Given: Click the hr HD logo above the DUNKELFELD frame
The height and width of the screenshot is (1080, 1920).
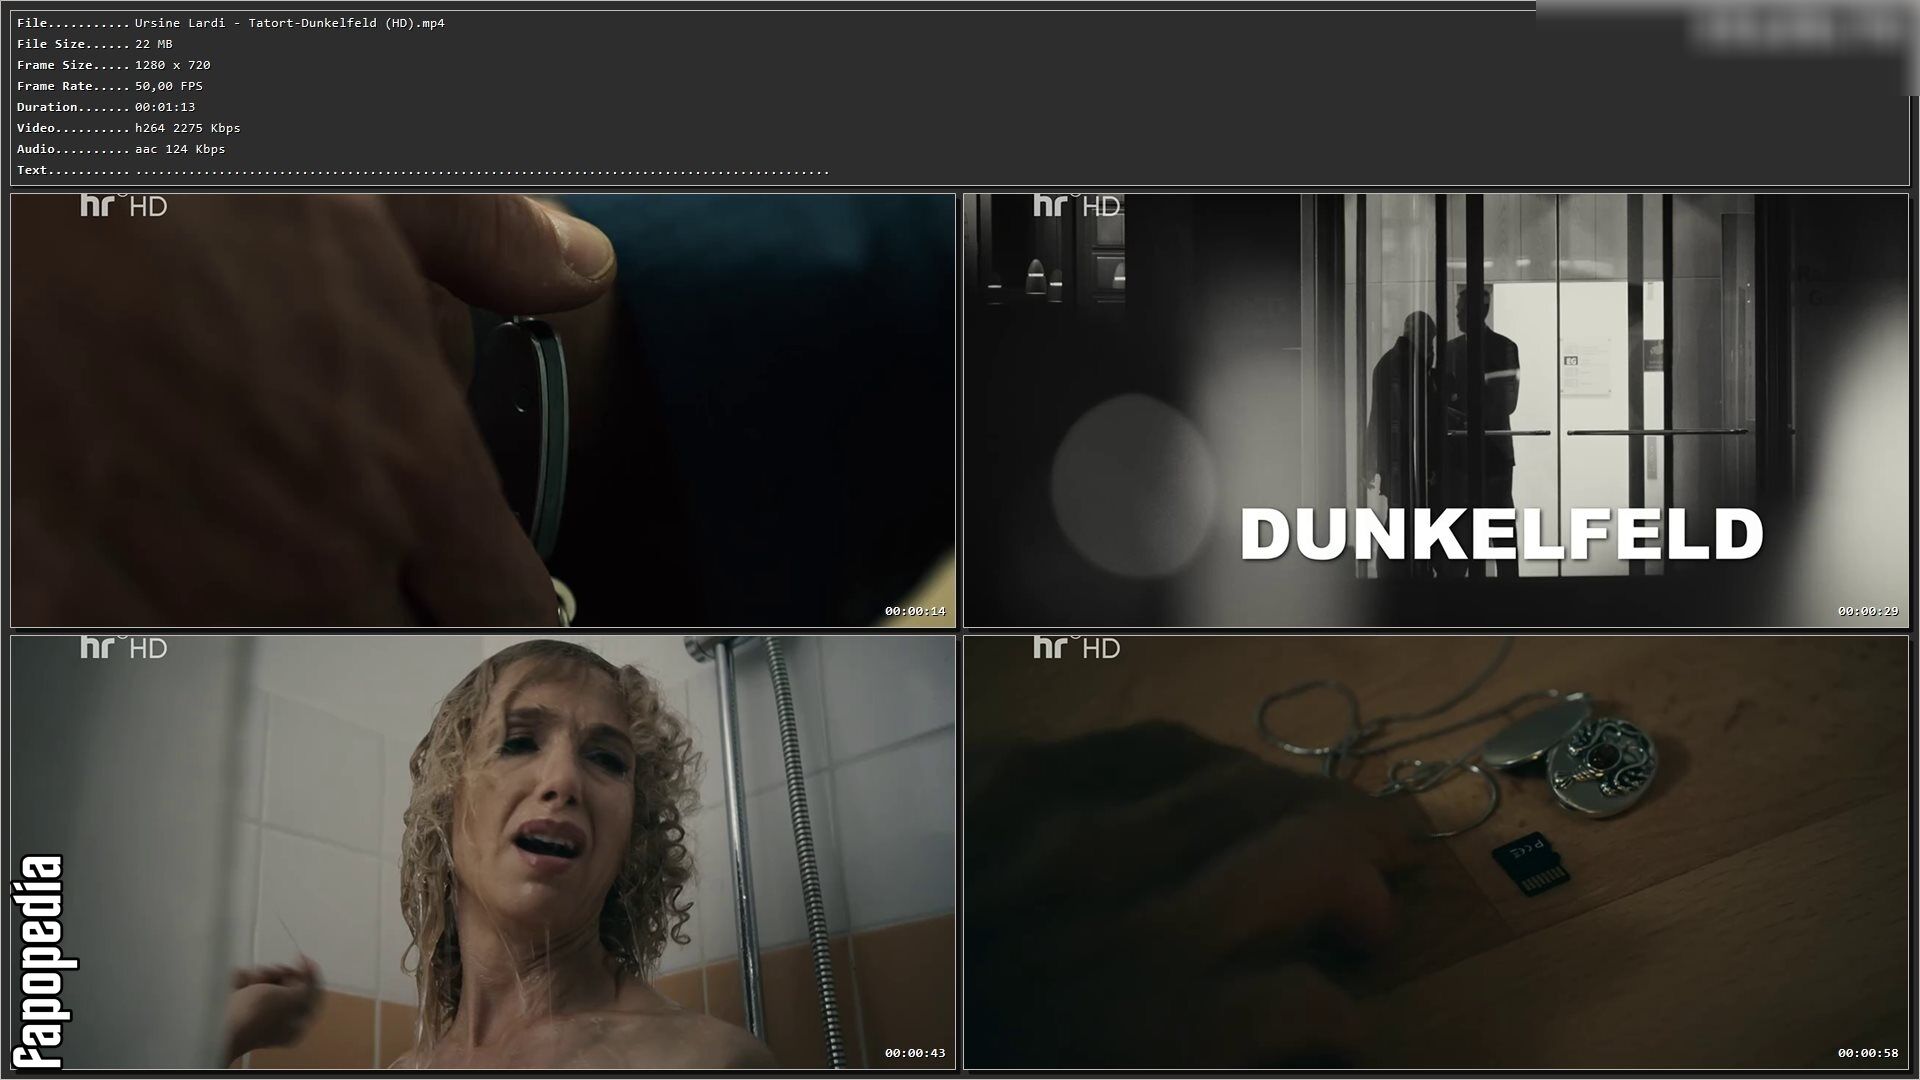Looking at the screenshot, I should coord(1077,206).
